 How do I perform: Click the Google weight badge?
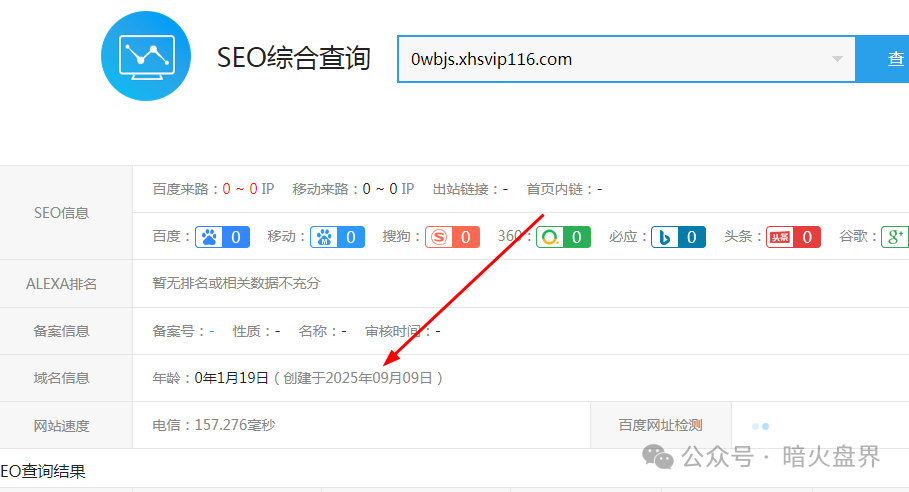[x=895, y=237]
